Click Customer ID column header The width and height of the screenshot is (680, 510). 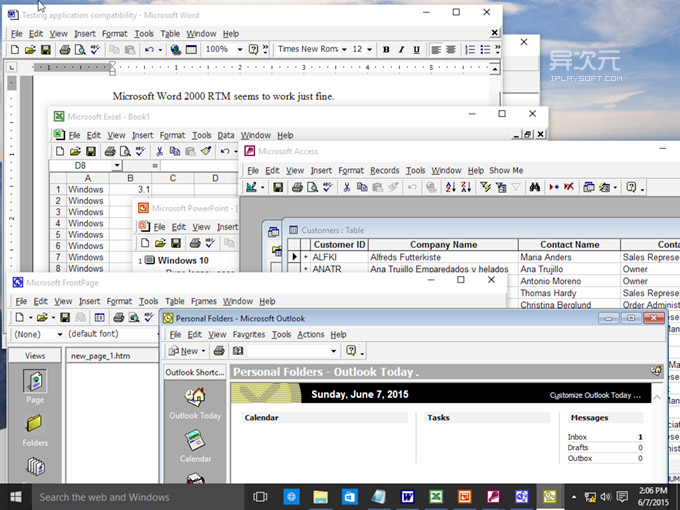click(339, 245)
